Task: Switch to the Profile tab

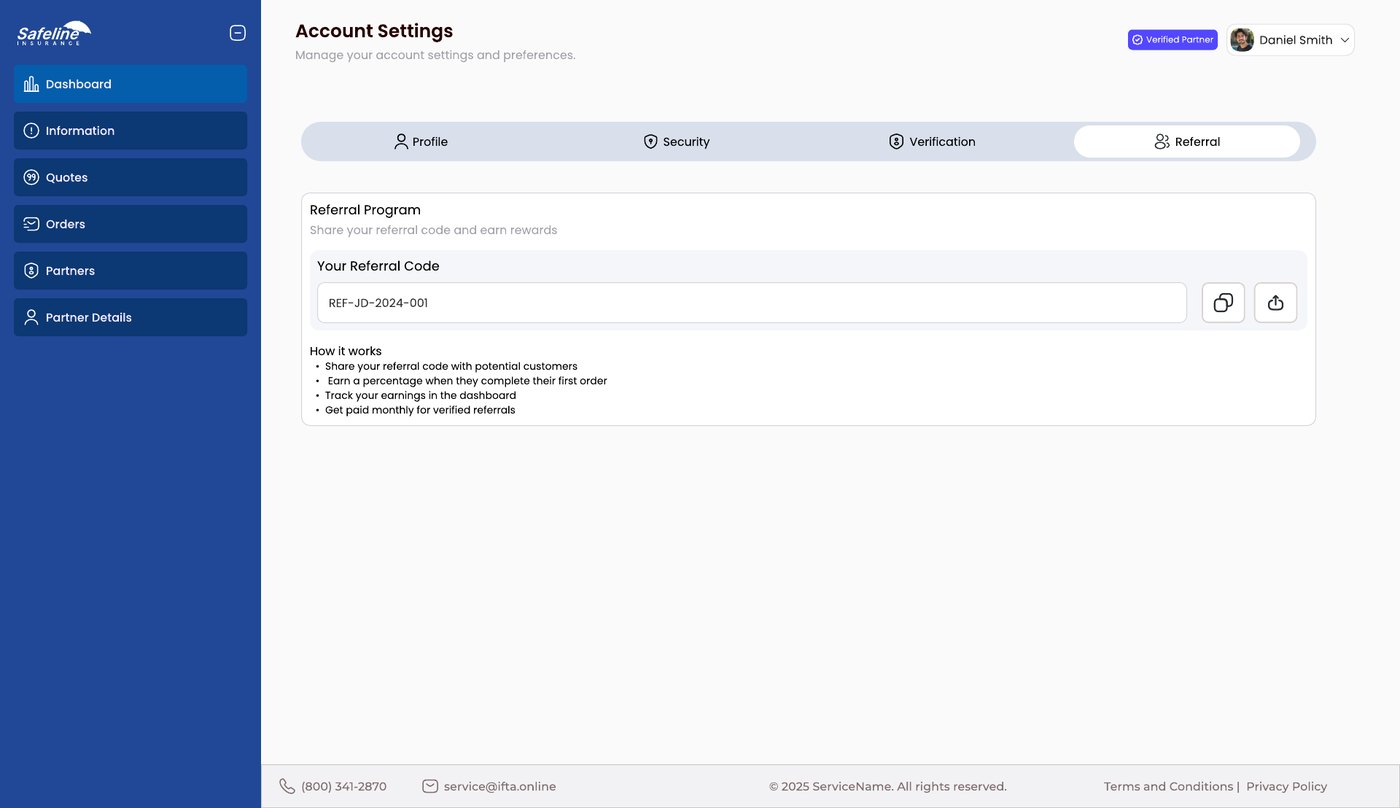Action: (421, 142)
